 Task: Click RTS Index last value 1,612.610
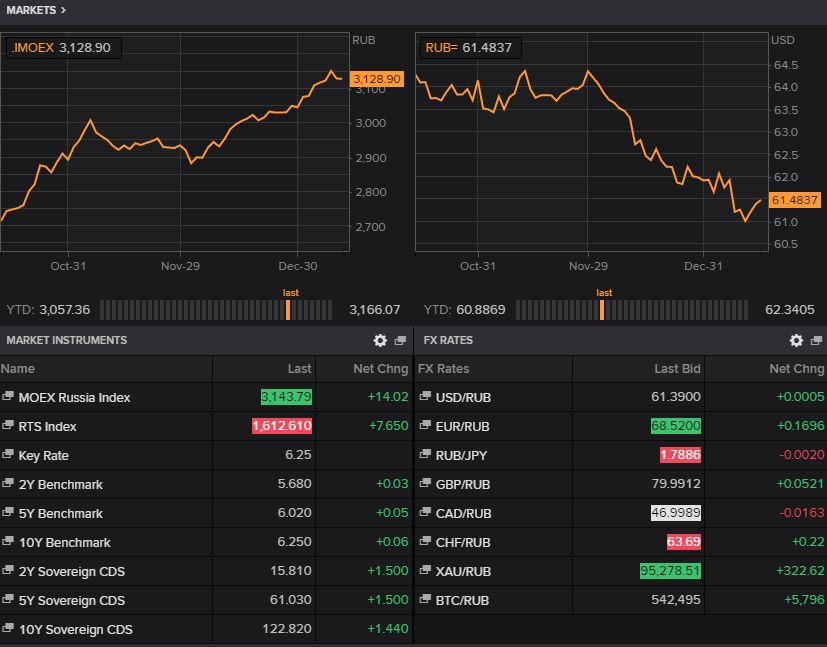pyautogui.click(x=282, y=426)
